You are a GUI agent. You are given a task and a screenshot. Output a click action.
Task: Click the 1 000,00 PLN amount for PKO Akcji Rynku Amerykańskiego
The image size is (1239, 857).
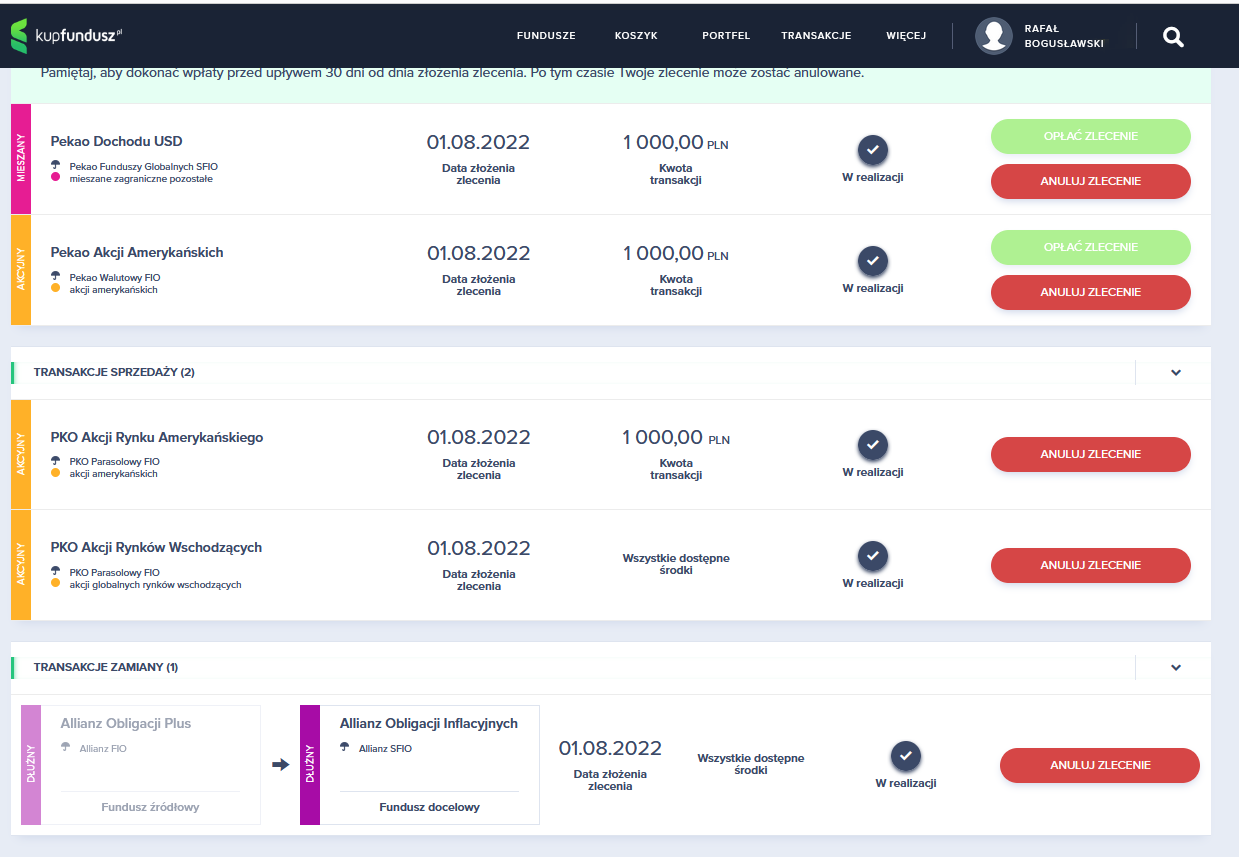676,437
